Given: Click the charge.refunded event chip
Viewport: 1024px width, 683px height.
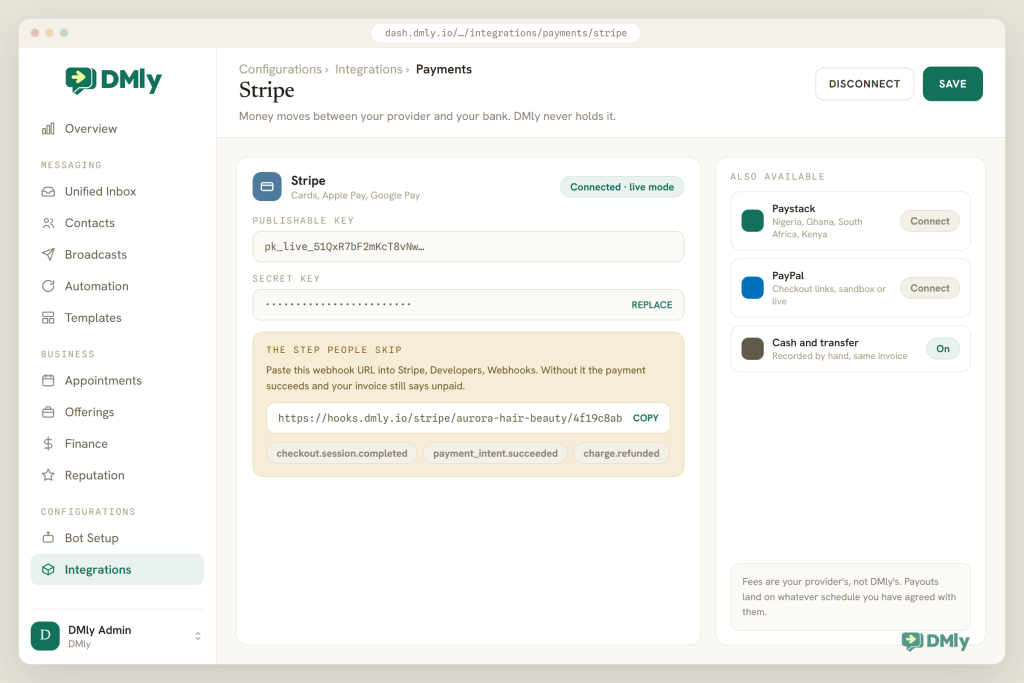Looking at the screenshot, I should [x=621, y=453].
